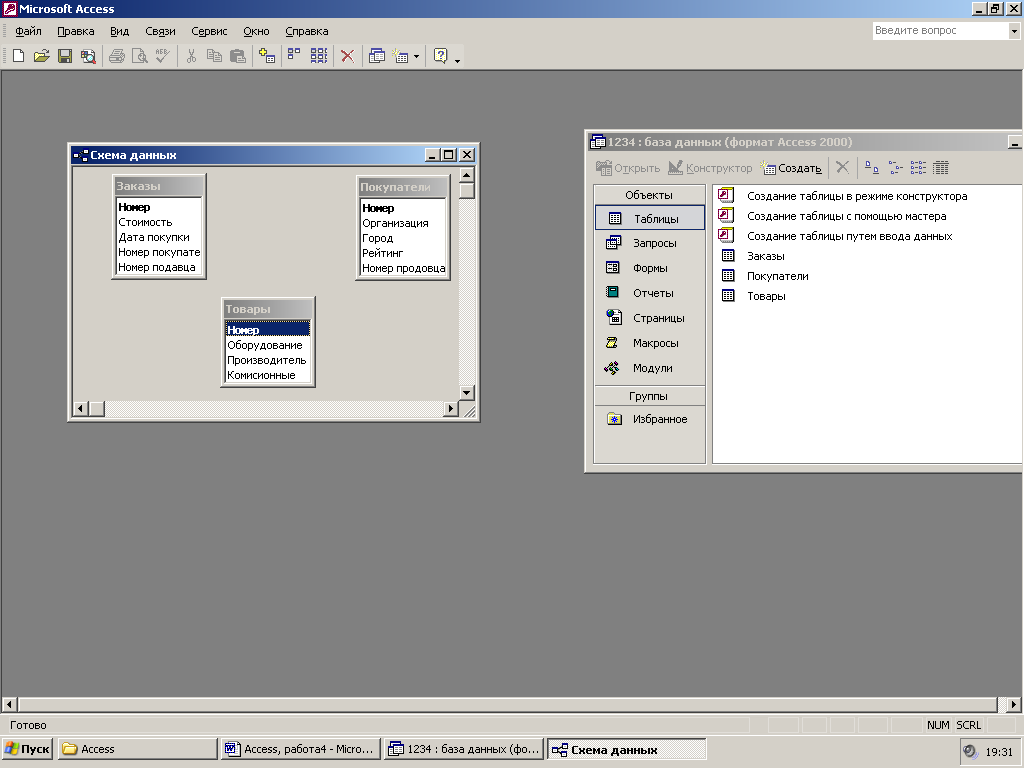The image size is (1024, 768).
Task: Open the New object dropdown arrow
Action: (x=417, y=57)
